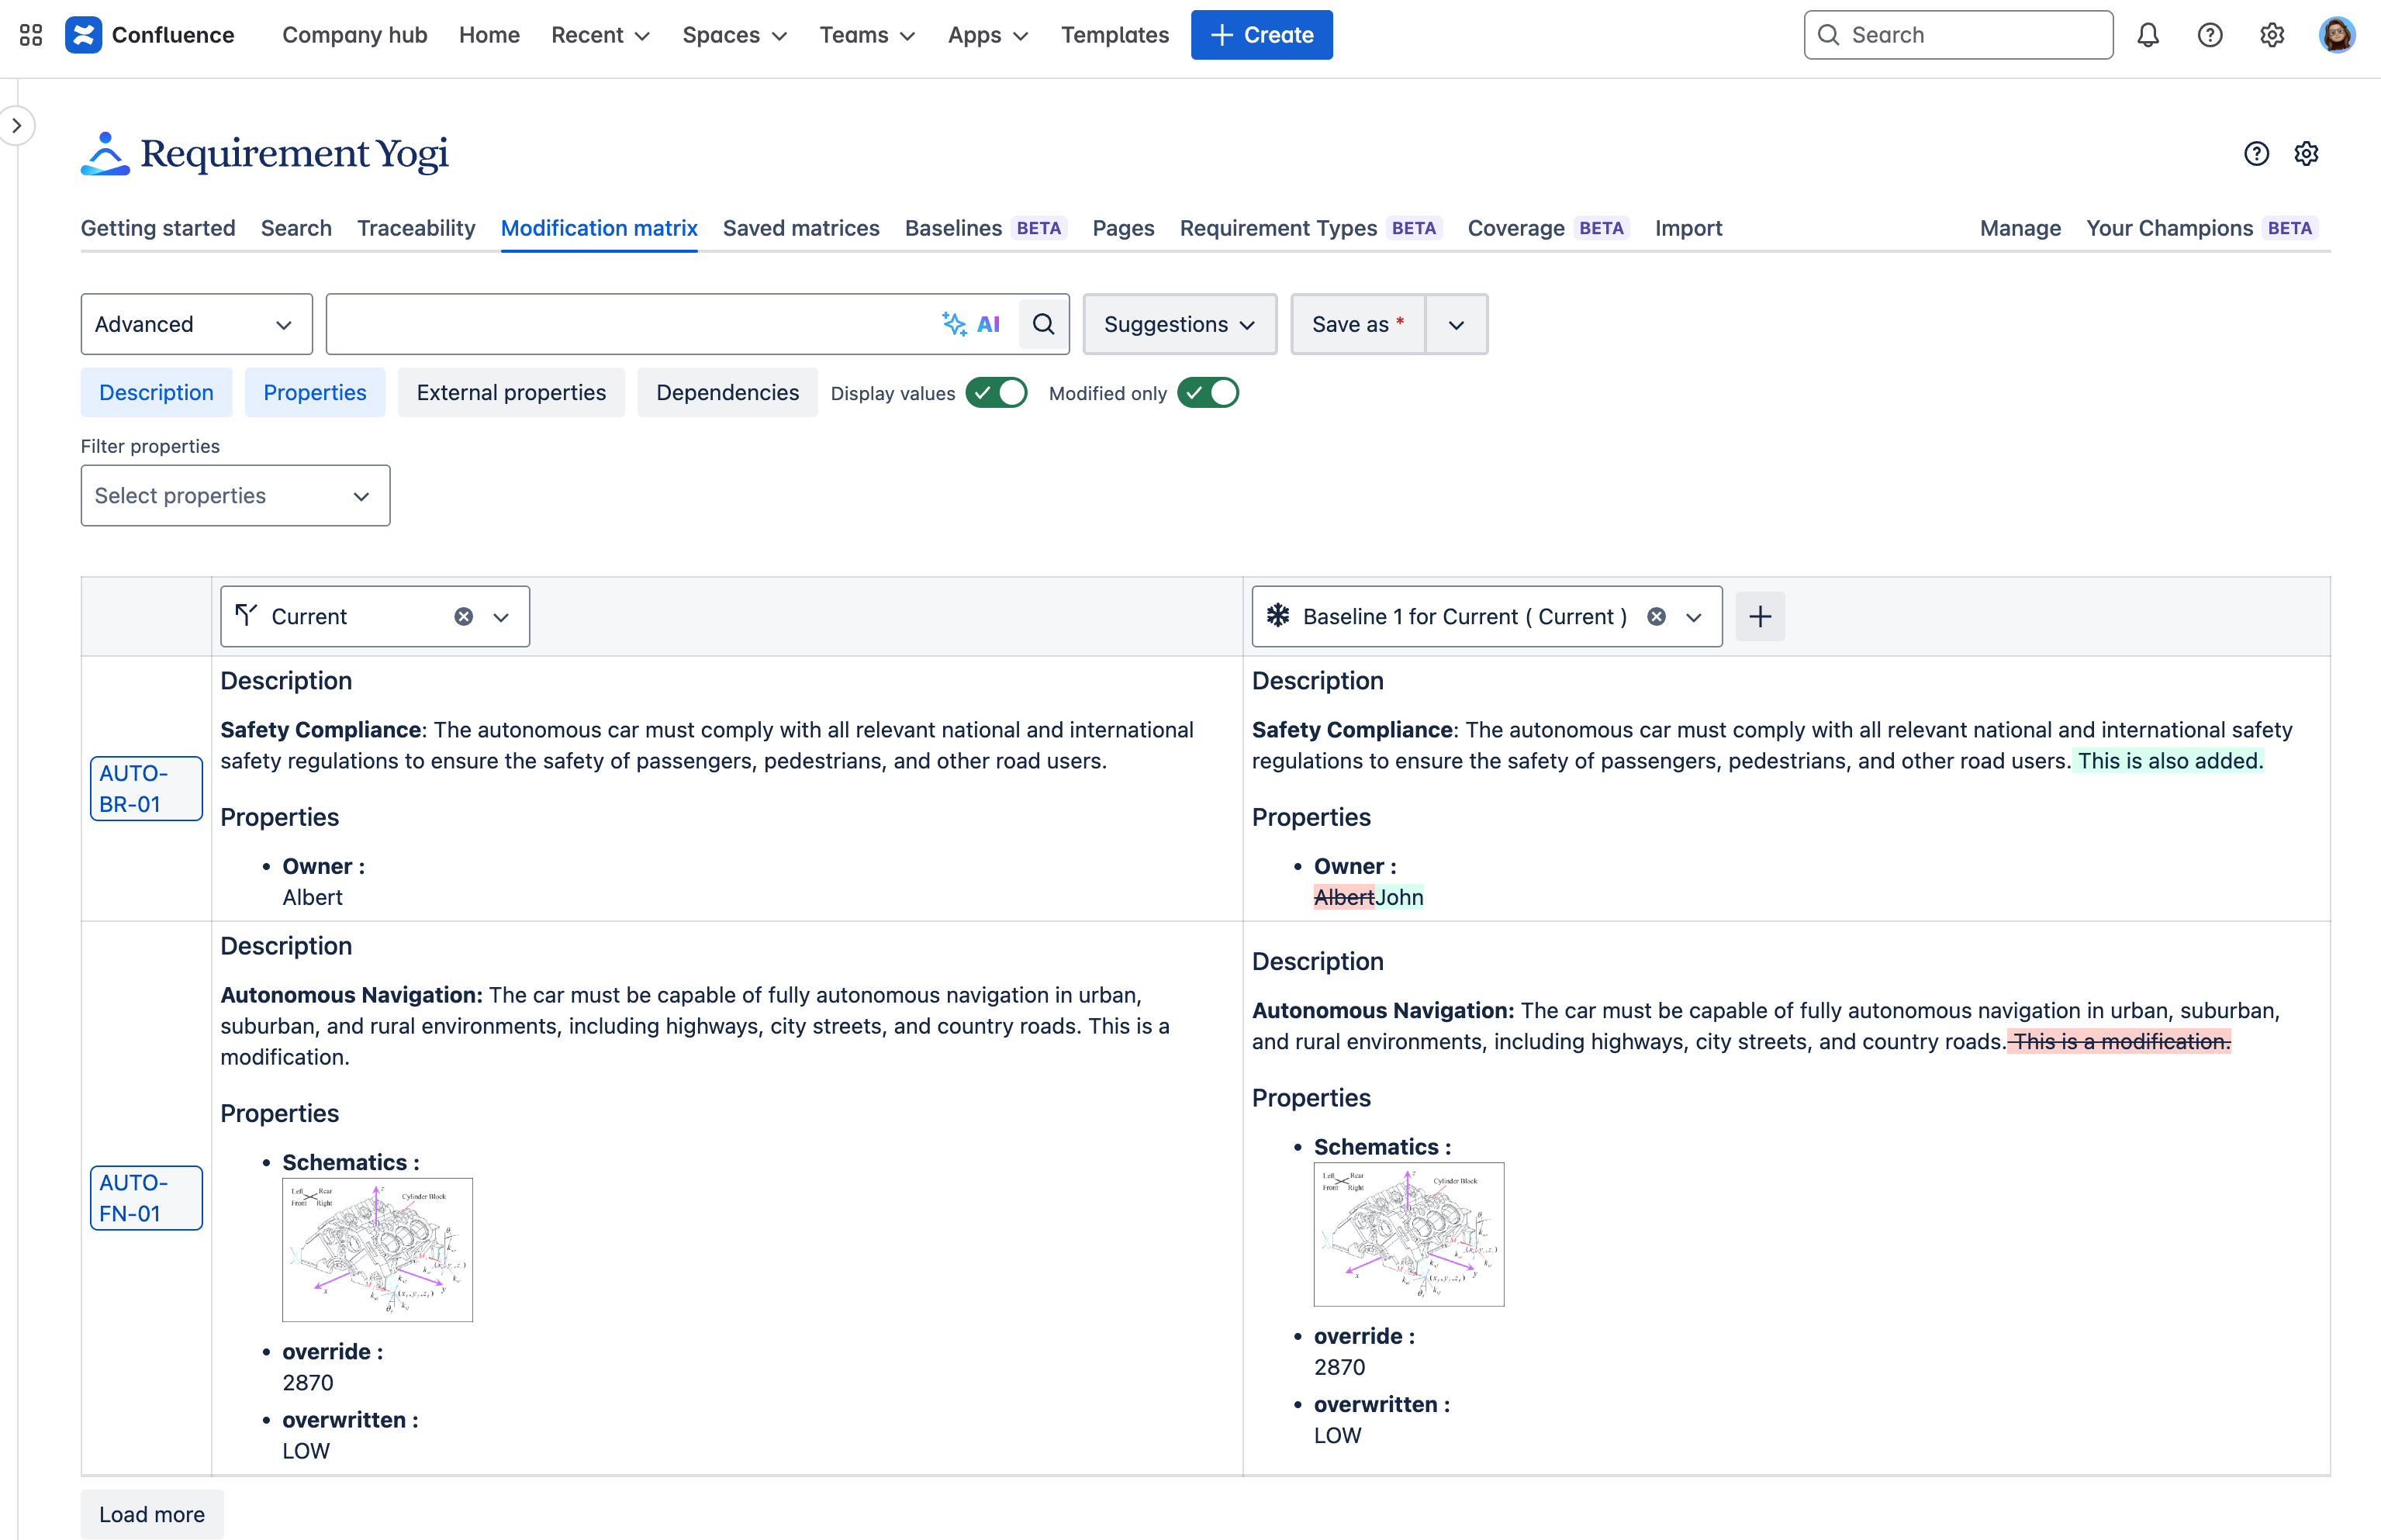Toggle the Display values switch
The height and width of the screenshot is (1540, 2381).
pos(996,393)
